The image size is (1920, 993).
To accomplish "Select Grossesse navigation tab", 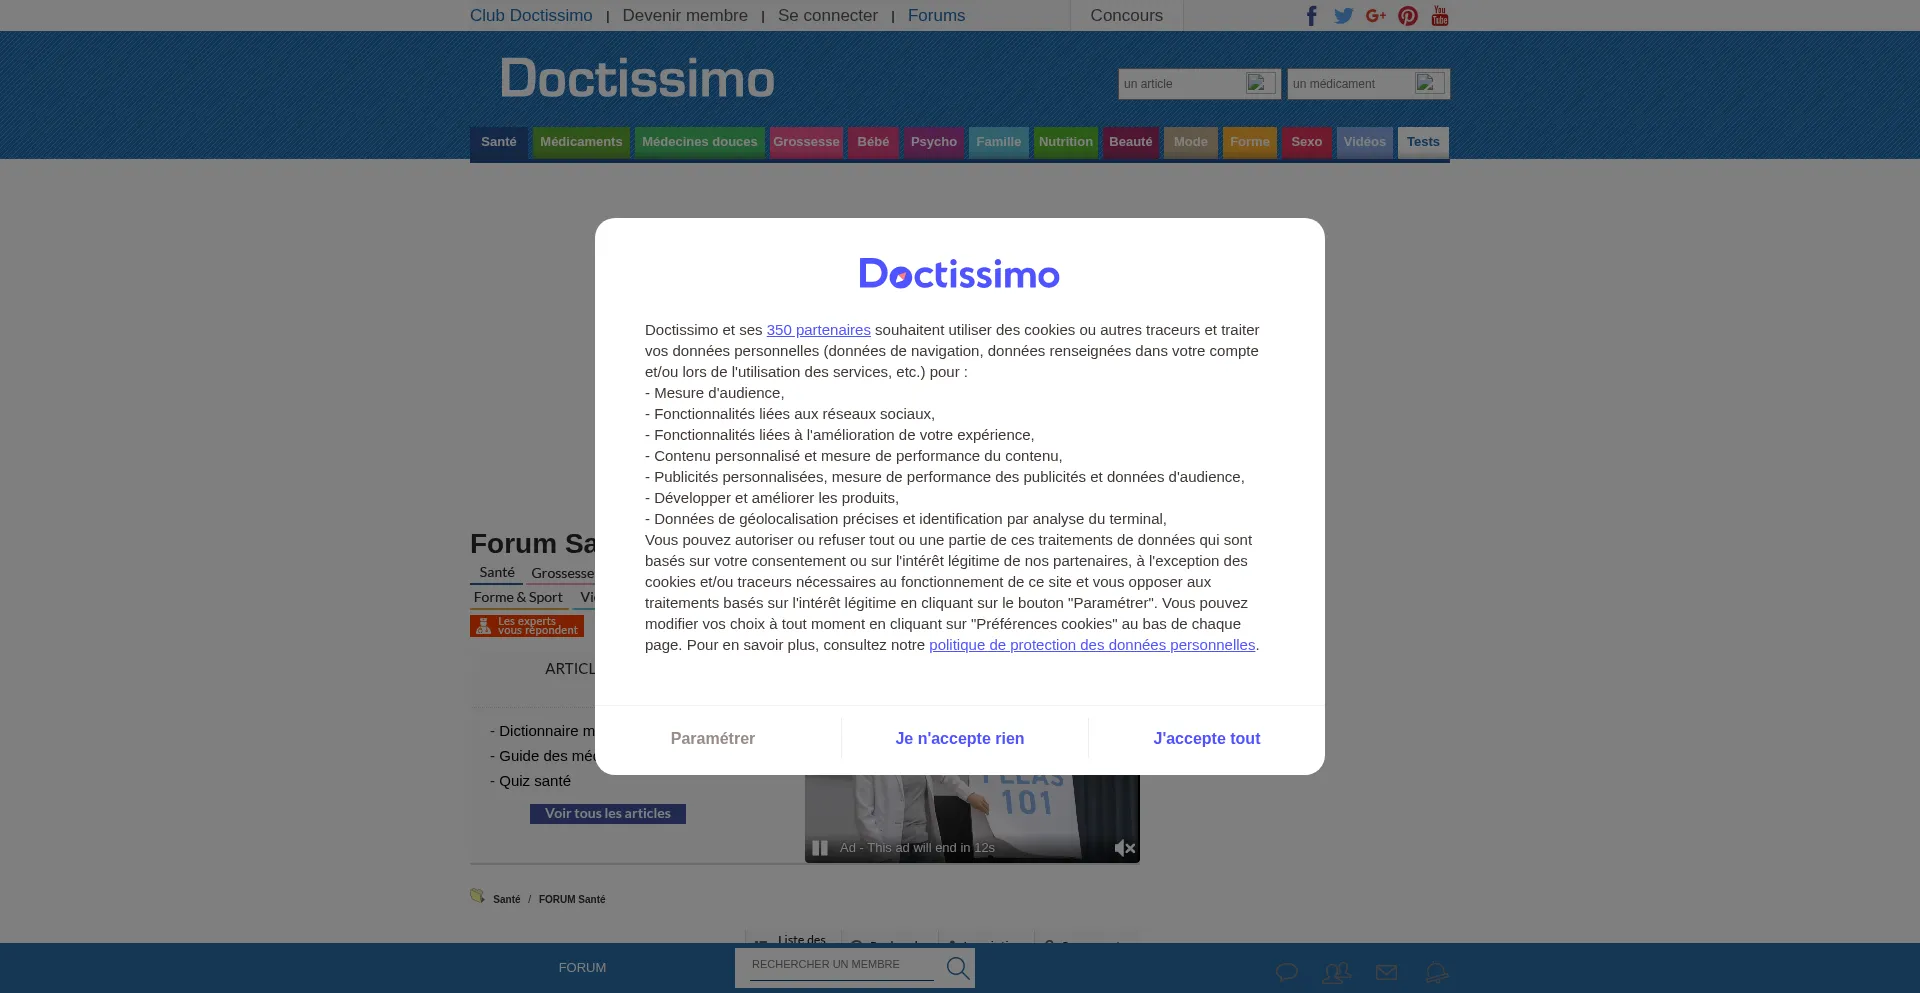I will (806, 142).
